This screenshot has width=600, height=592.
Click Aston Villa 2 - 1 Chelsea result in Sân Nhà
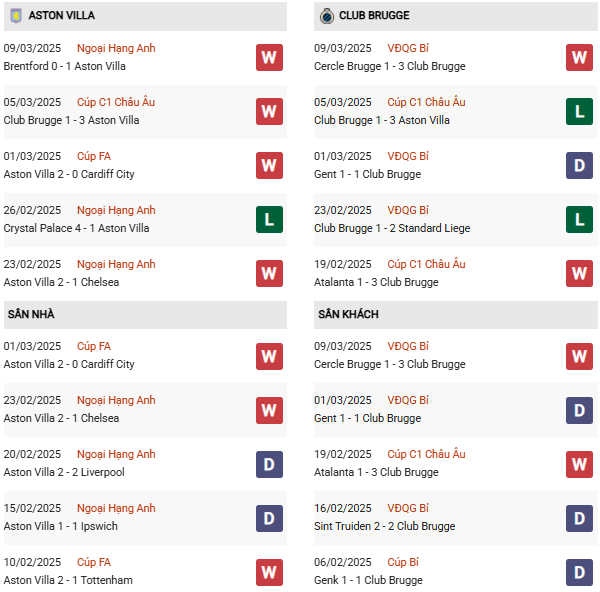tap(61, 418)
